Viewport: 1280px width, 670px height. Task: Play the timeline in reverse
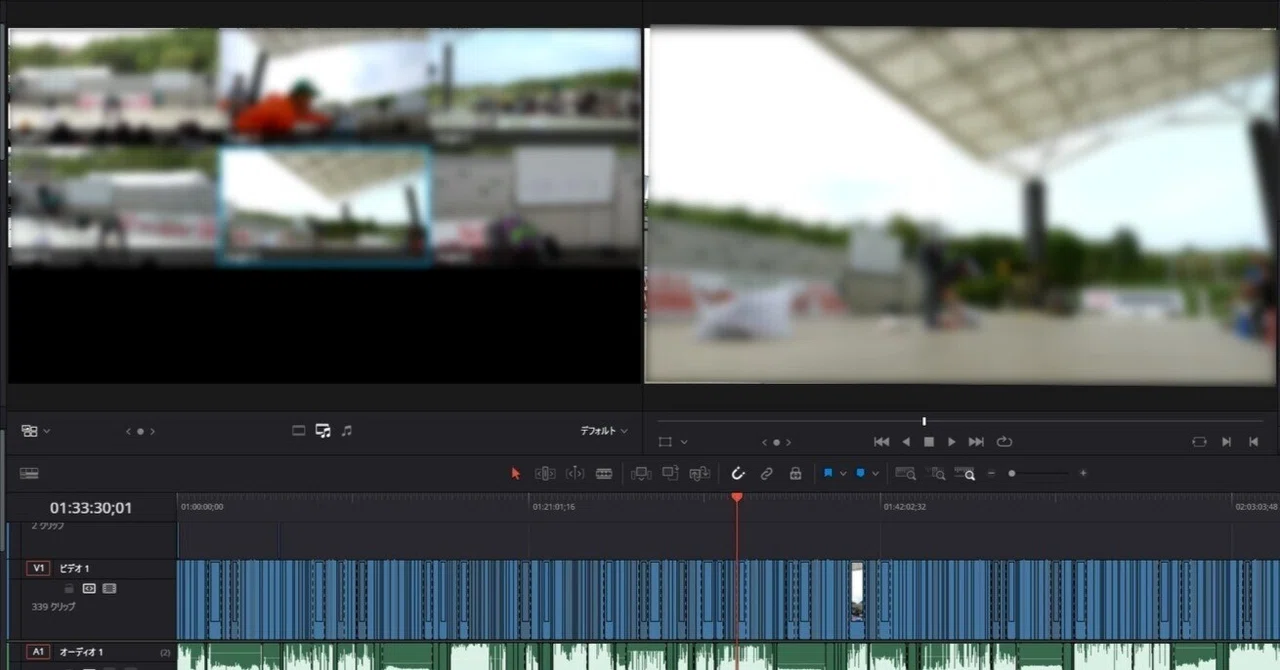(906, 441)
